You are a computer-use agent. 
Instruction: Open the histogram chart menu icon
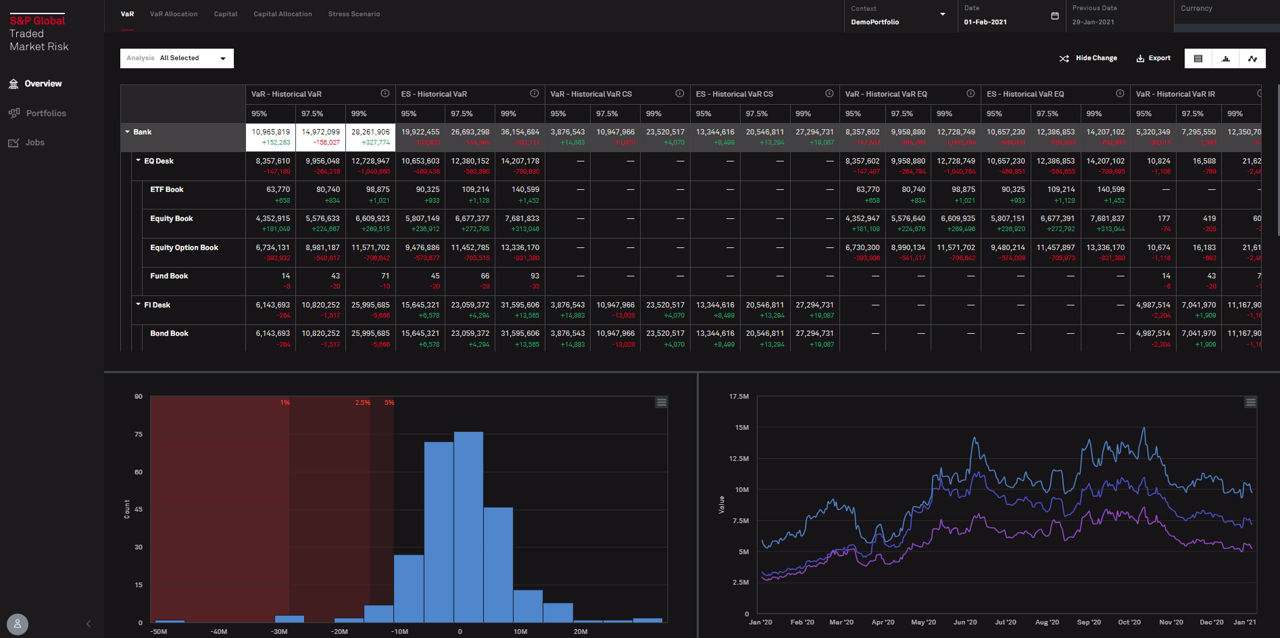pyautogui.click(x=661, y=402)
